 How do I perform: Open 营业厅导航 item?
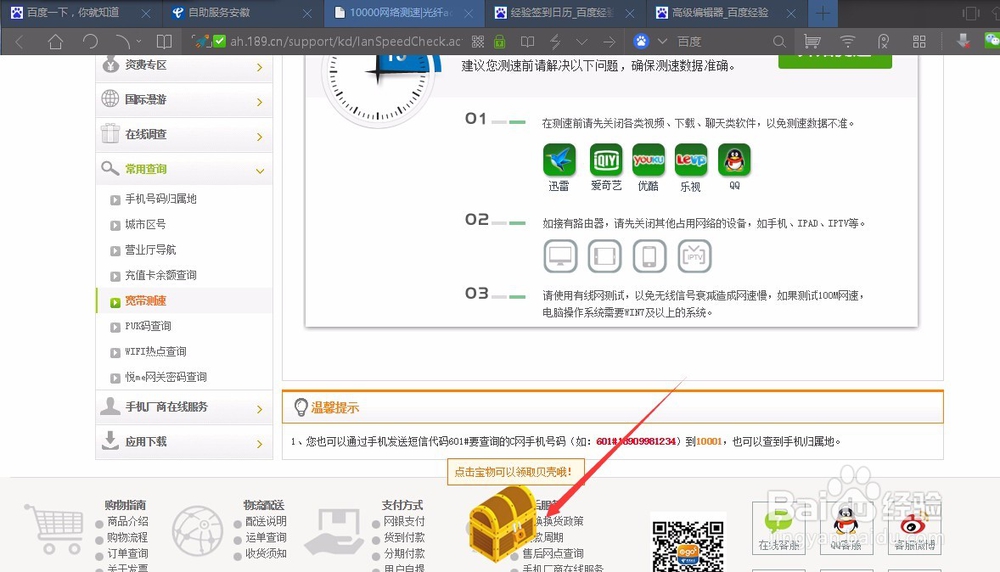pos(150,250)
